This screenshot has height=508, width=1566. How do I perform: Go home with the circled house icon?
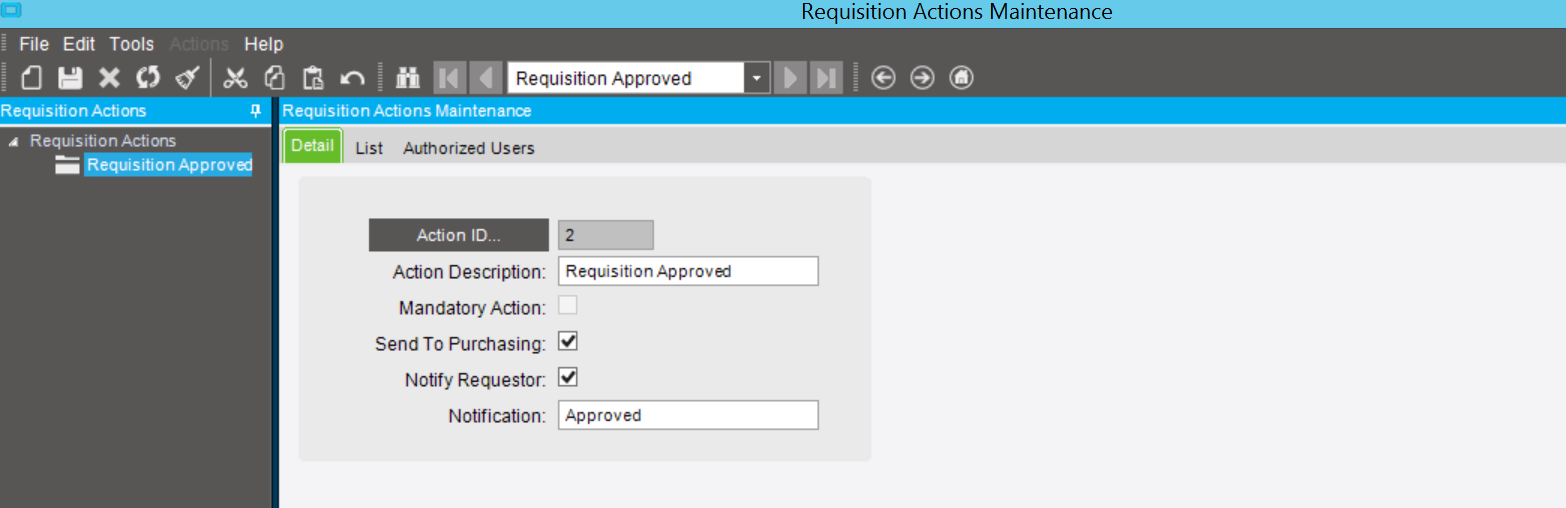961,78
